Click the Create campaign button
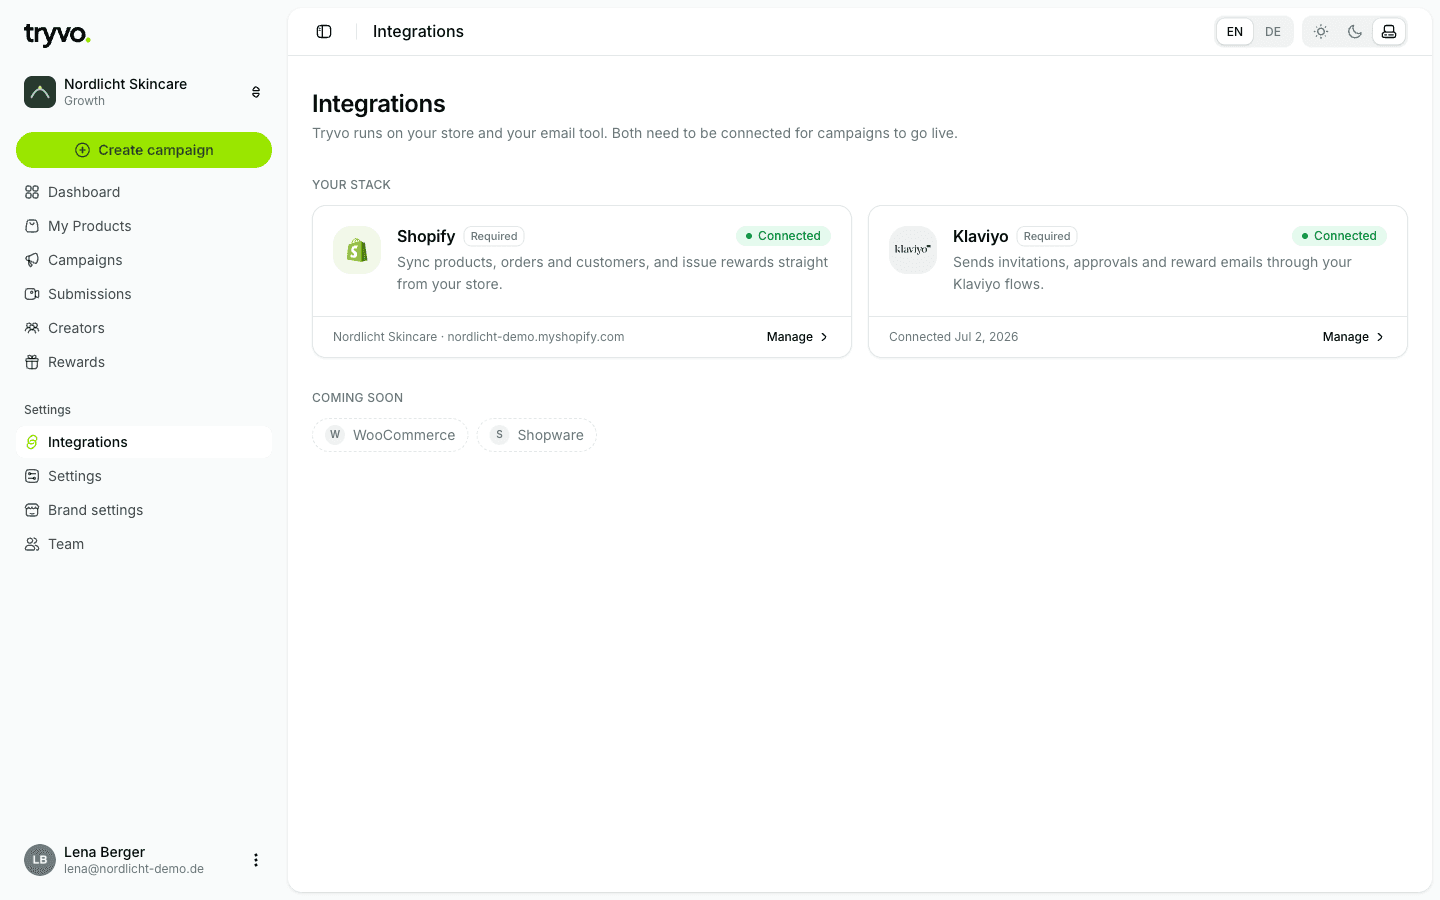 144,150
